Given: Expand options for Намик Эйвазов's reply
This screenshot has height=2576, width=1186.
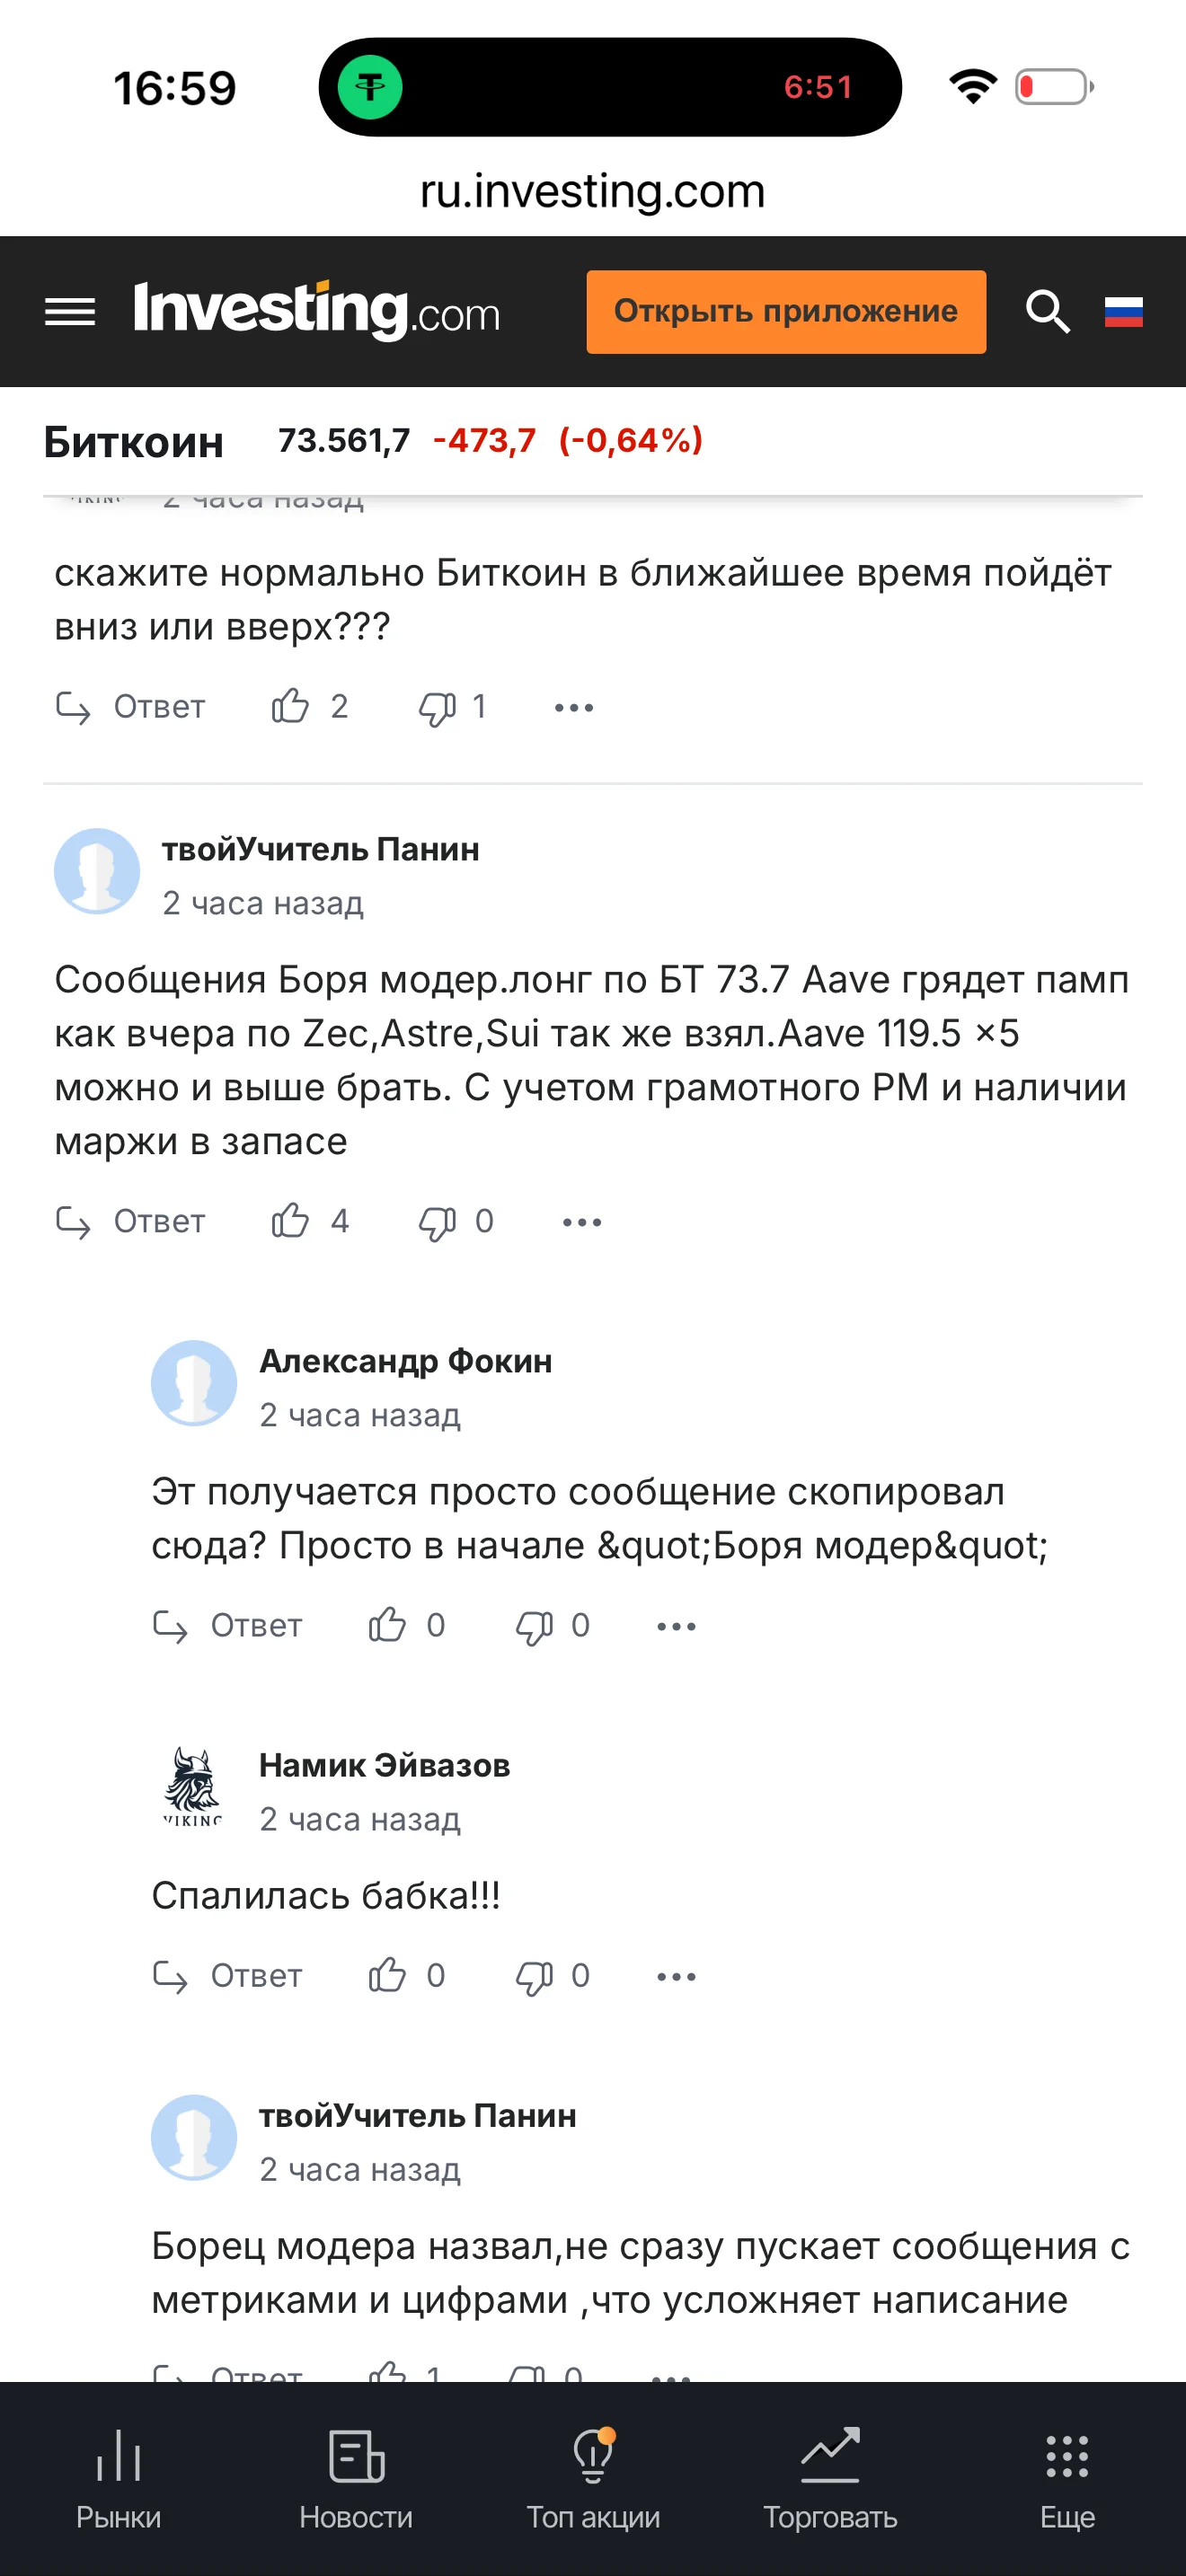Looking at the screenshot, I should tap(676, 1976).
